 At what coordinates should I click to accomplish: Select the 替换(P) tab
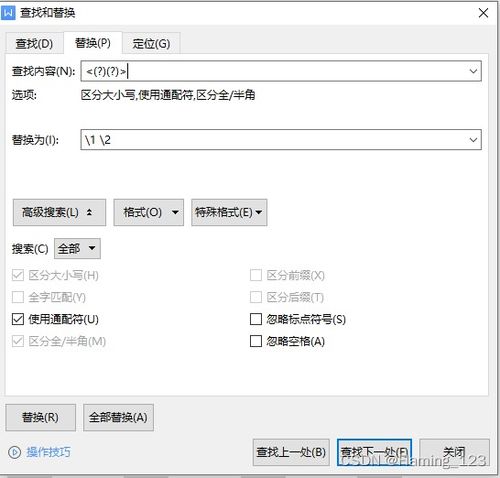(x=93, y=43)
